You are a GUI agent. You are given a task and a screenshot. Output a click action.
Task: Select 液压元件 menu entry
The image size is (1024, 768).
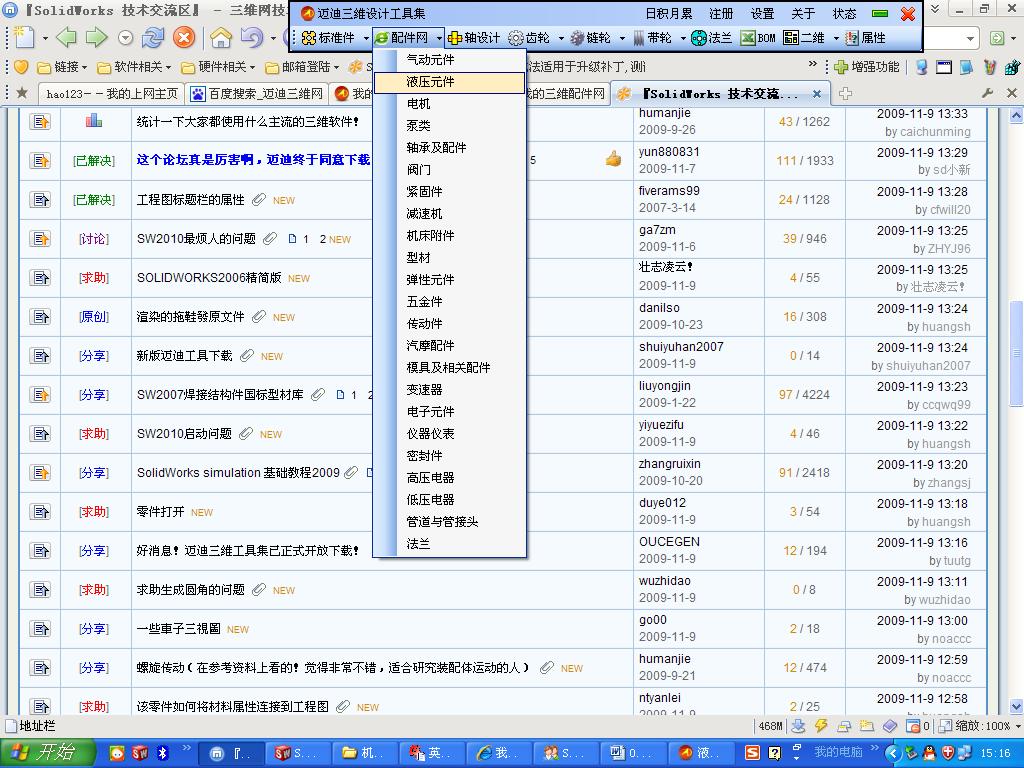449,82
